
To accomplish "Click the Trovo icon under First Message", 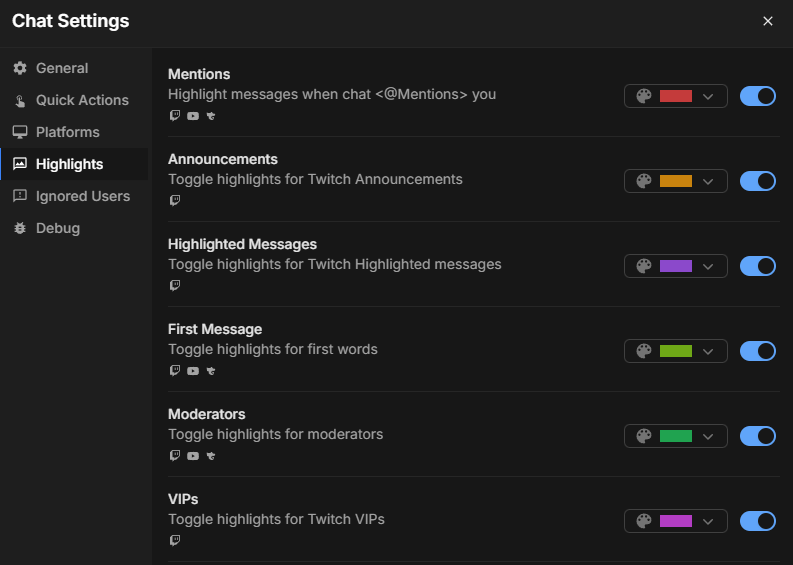I will point(211,371).
